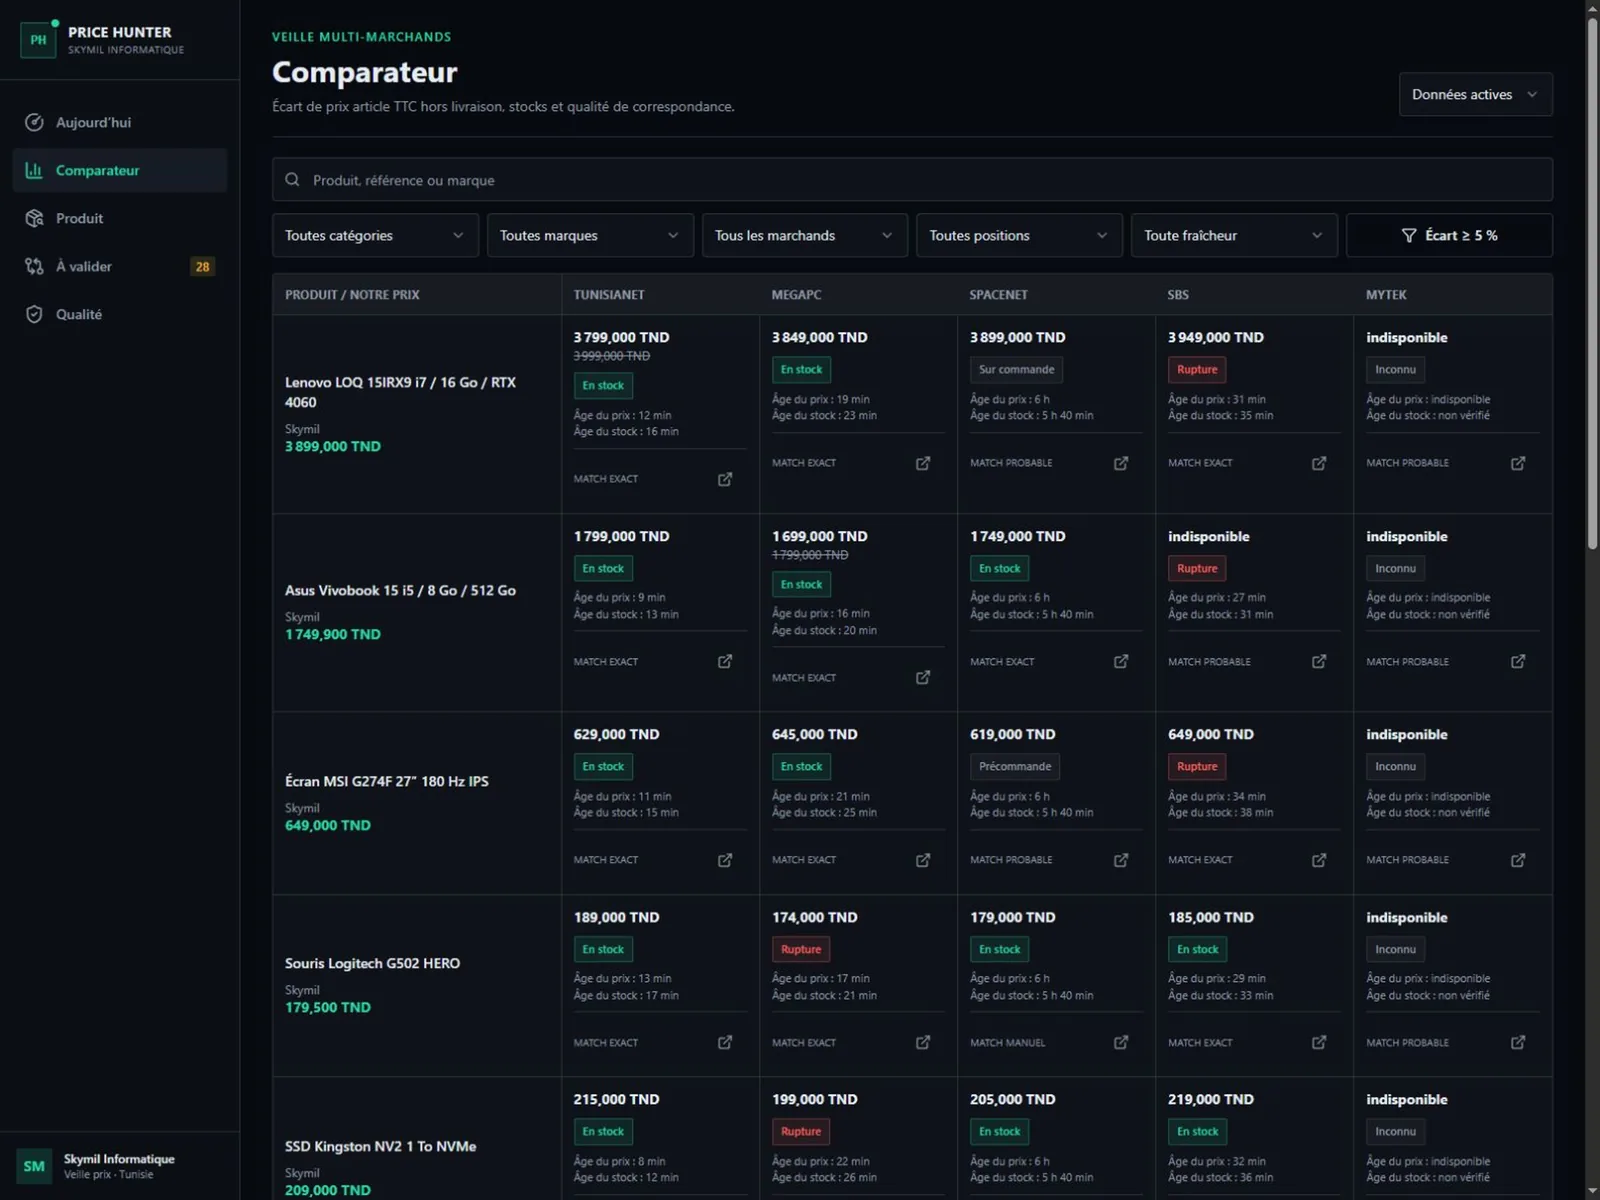Screen dimensions: 1600x1200
Task: Click the MEGAPC column header
Action: [796, 295]
